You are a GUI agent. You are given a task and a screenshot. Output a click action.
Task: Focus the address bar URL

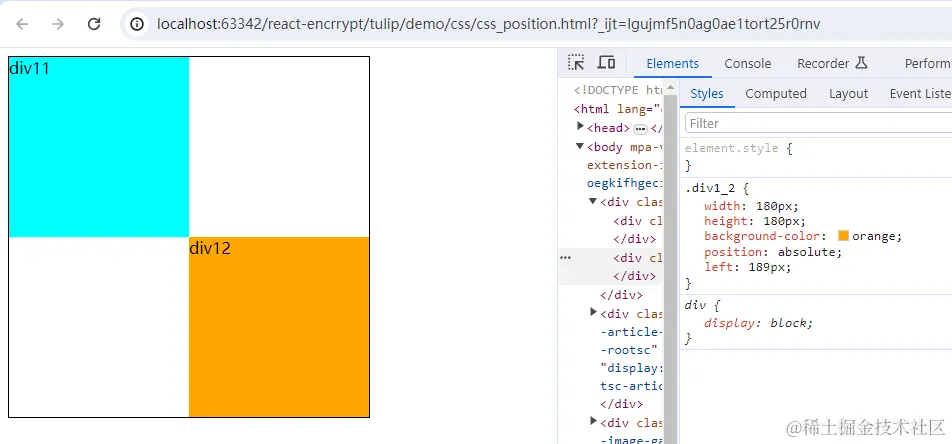tap(489, 24)
